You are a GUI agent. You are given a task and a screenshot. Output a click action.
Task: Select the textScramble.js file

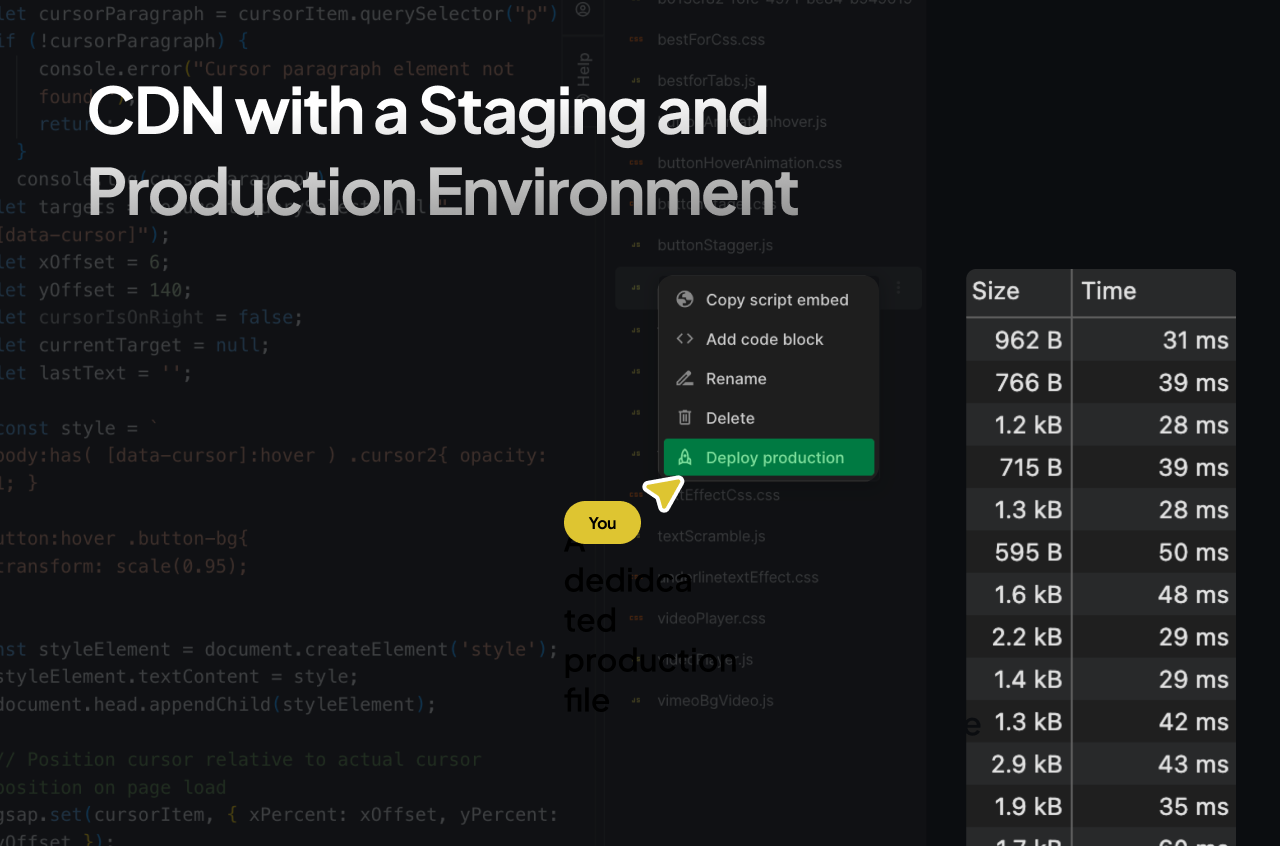click(x=711, y=536)
